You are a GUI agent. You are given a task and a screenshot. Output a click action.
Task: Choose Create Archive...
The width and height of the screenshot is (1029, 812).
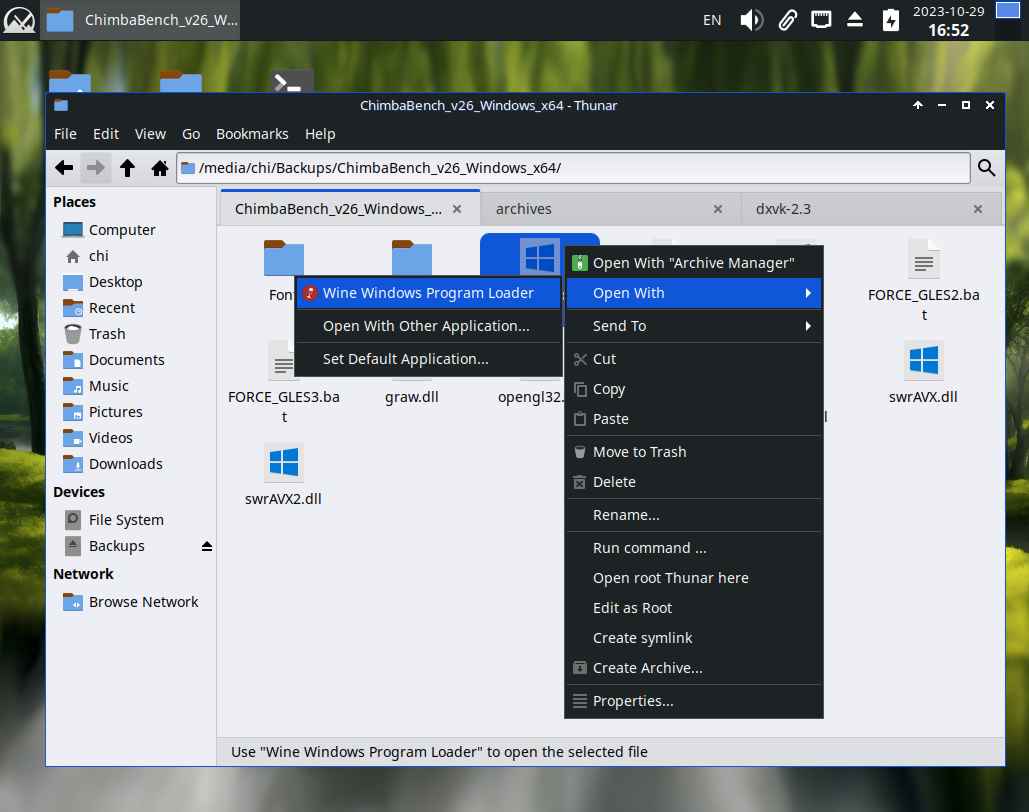[694, 668]
